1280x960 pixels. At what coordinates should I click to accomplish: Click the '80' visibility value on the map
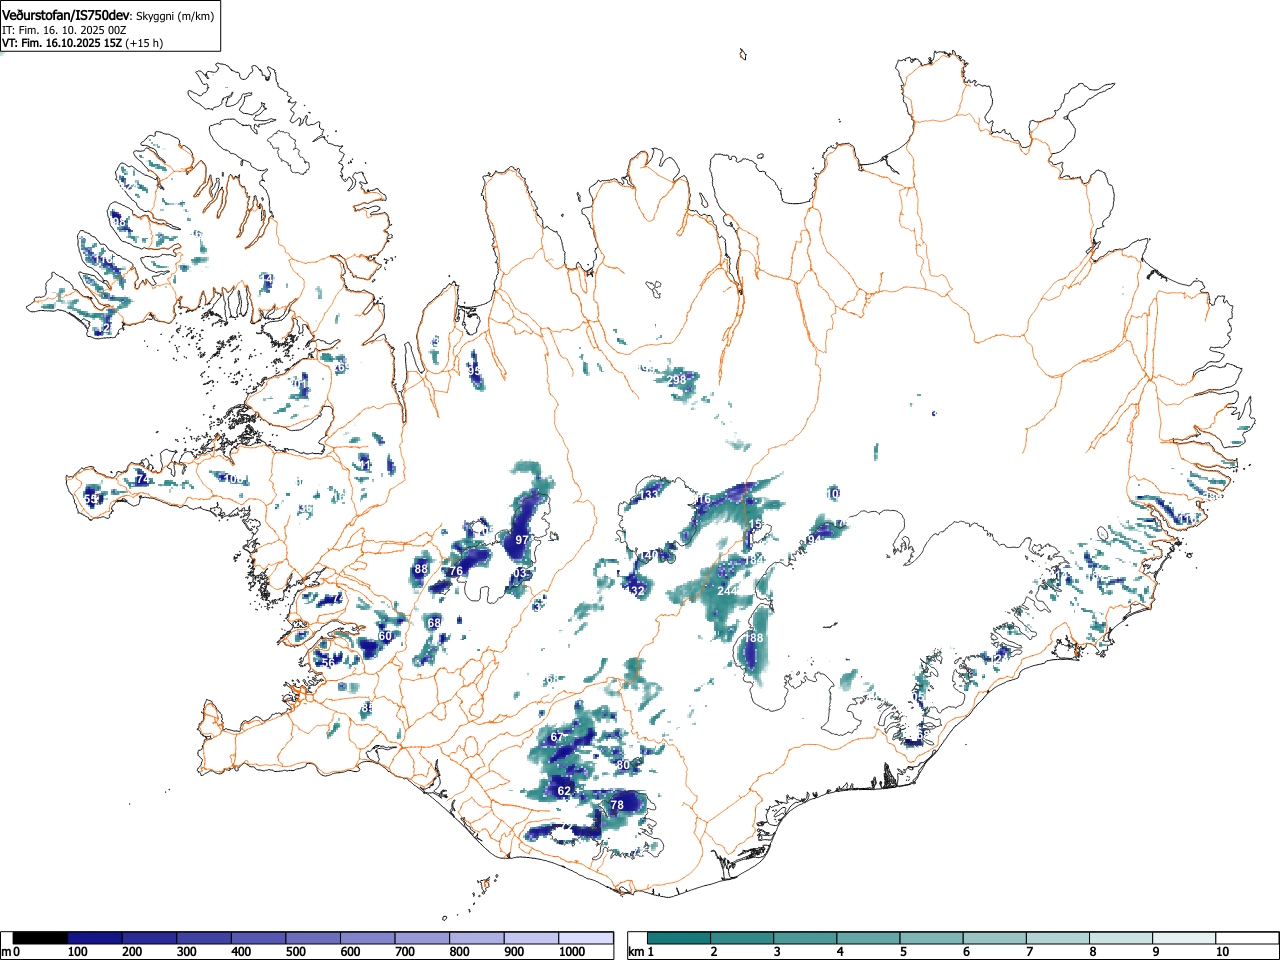pos(623,765)
